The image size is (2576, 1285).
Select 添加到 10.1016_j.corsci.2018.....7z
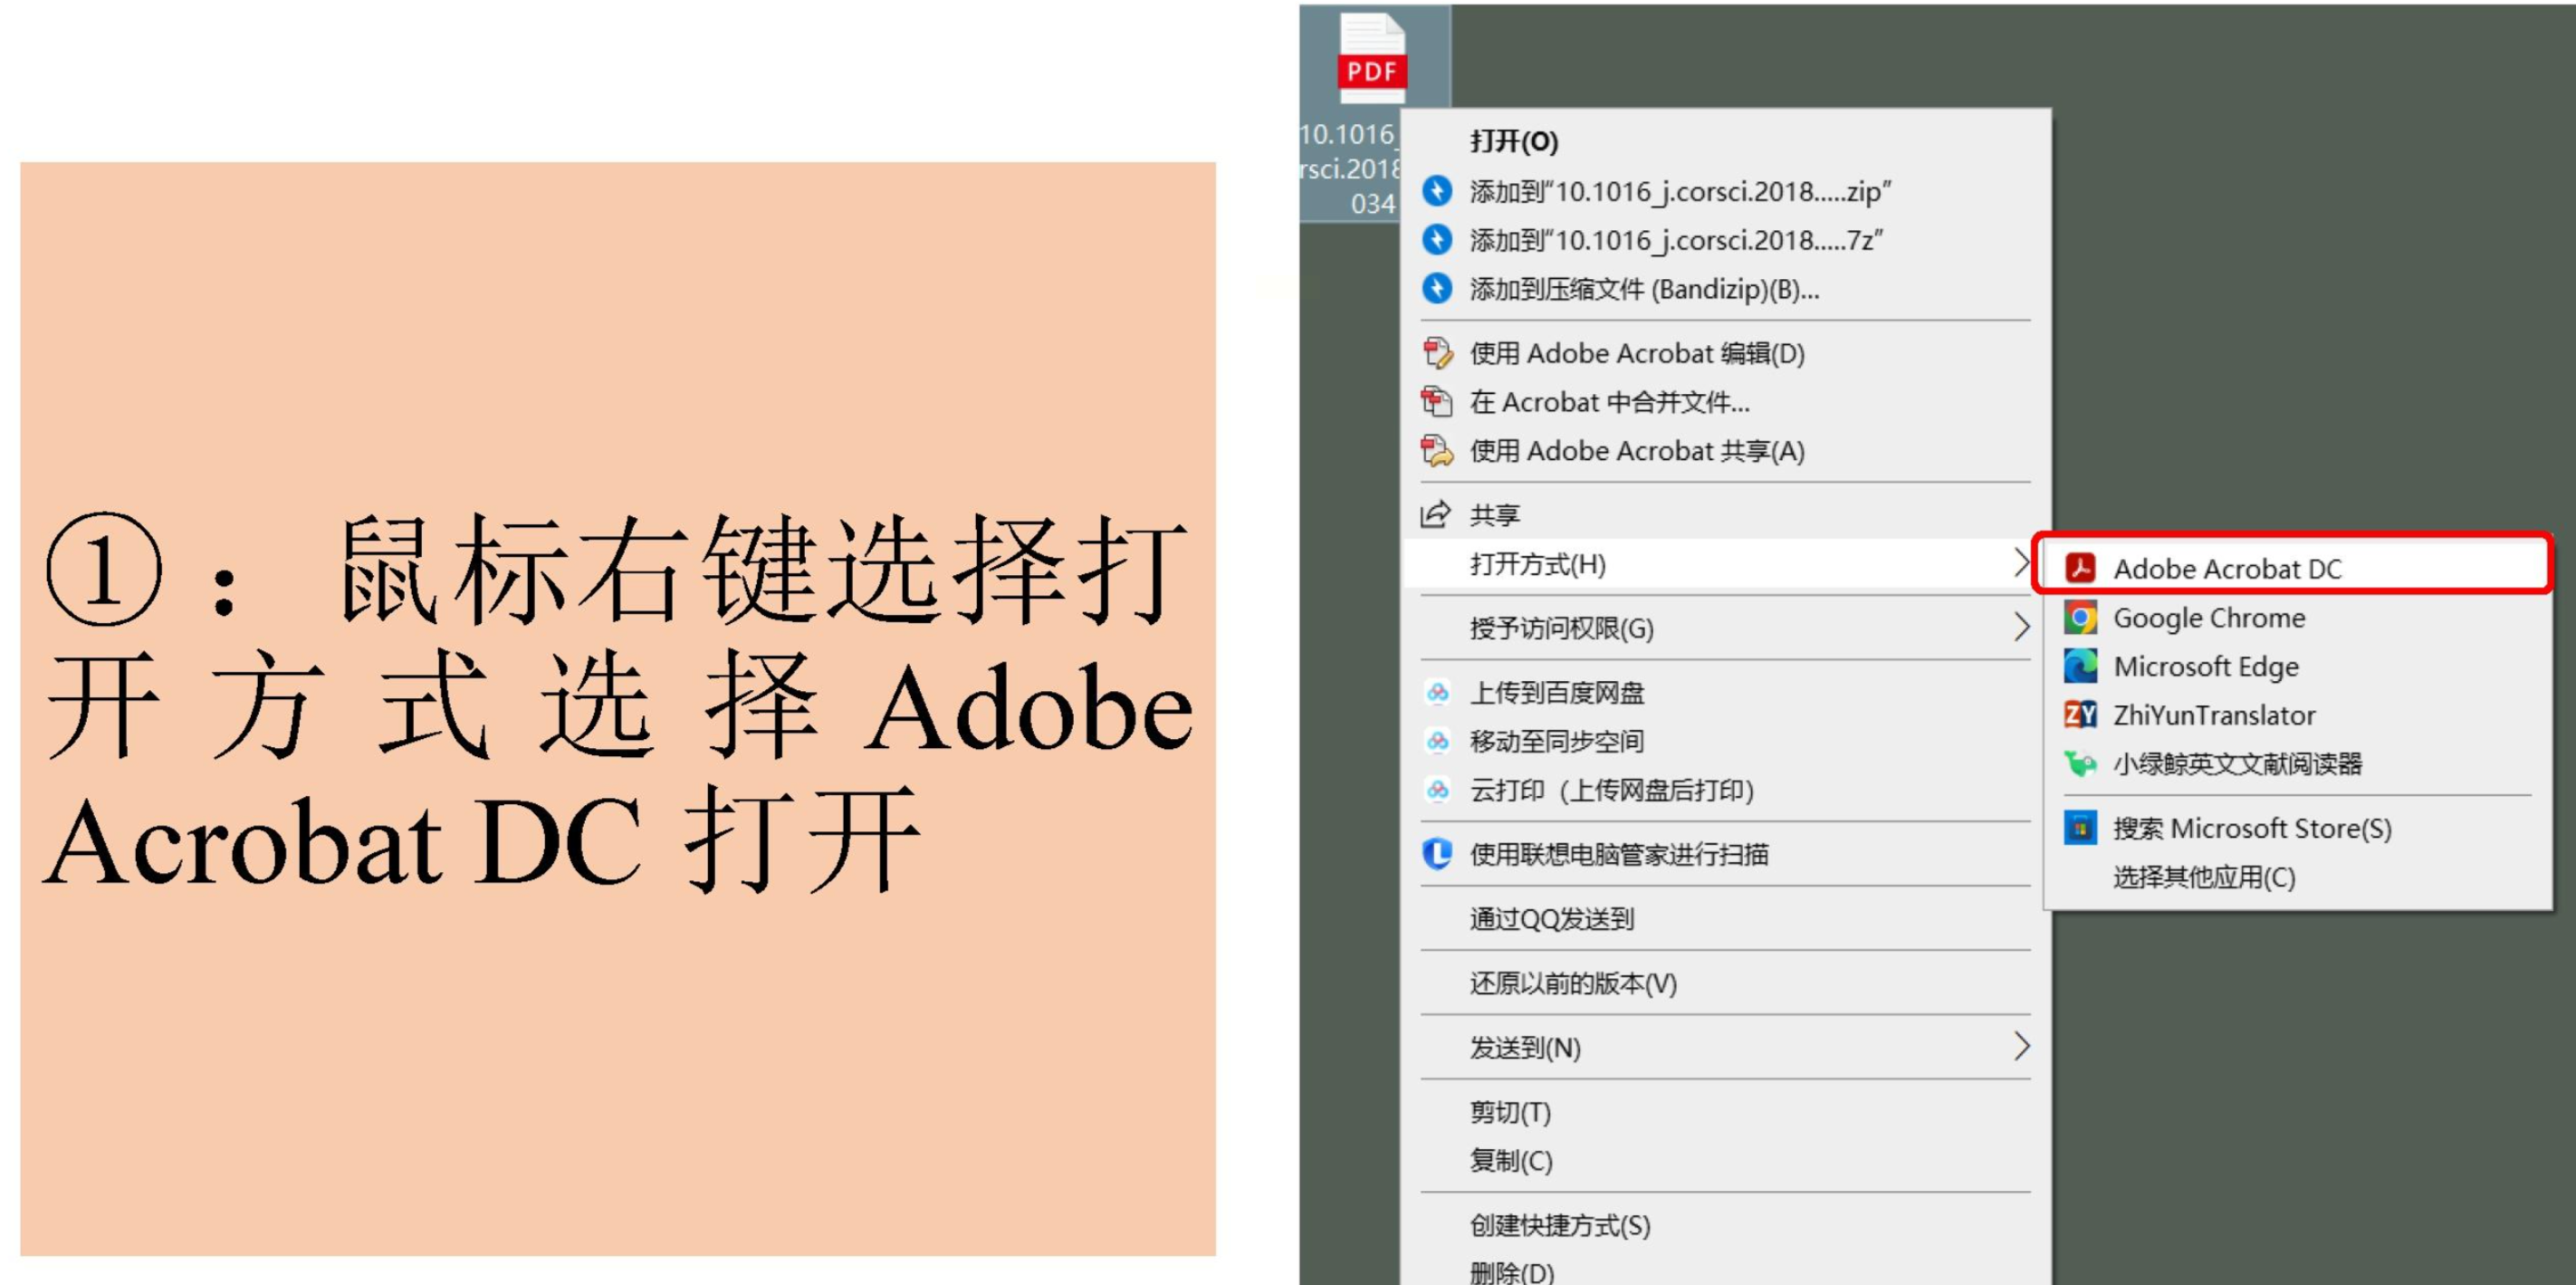(1727, 240)
